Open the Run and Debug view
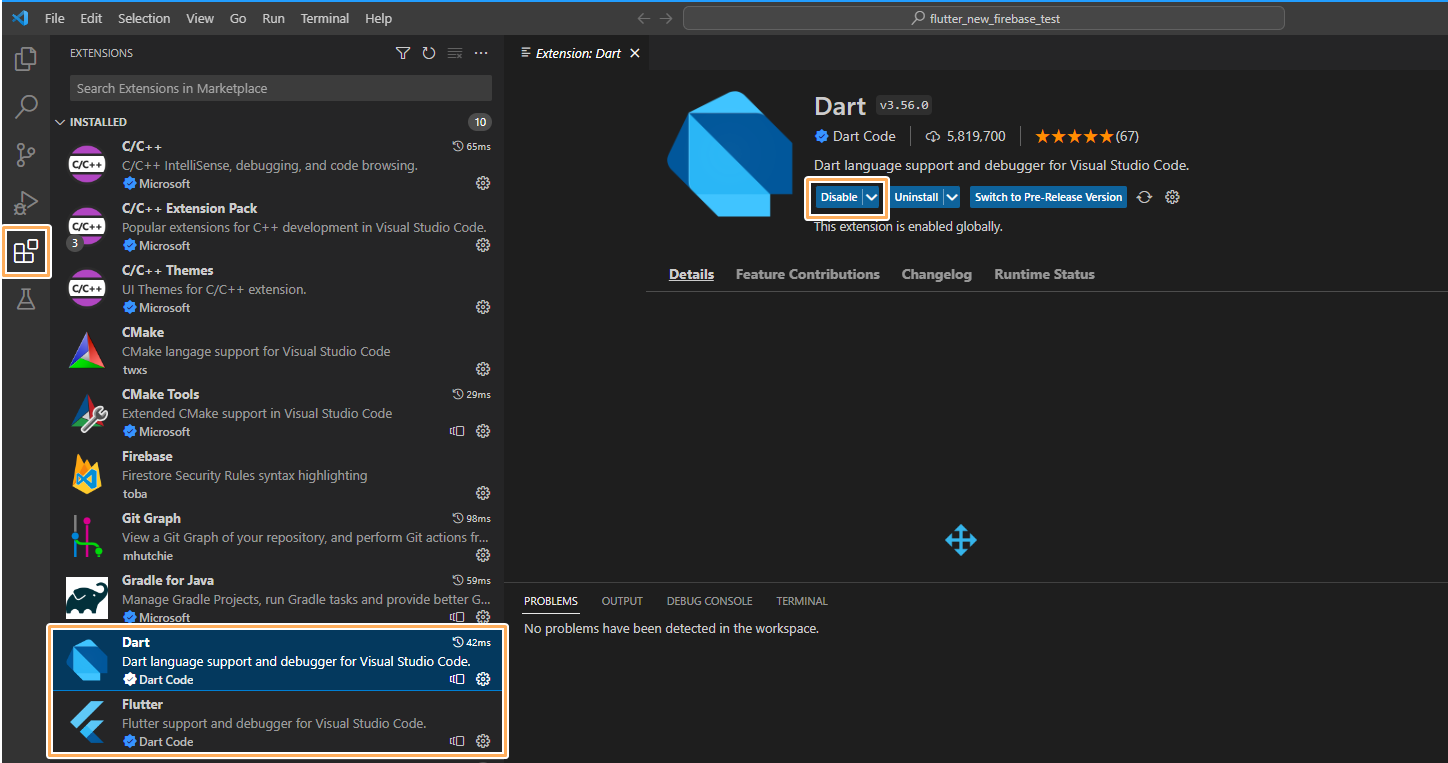Viewport: 1448px width, 763px height. (26, 203)
